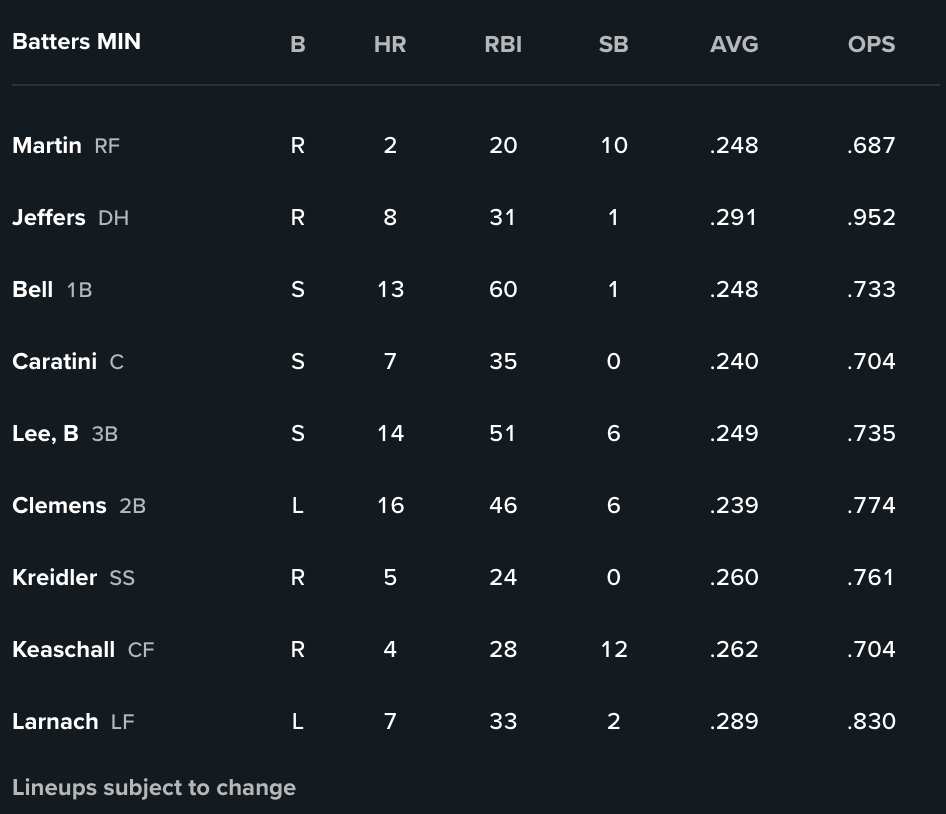This screenshot has width=946, height=814.
Task: Click Clemens' 16 home runs value
Action: (x=390, y=505)
